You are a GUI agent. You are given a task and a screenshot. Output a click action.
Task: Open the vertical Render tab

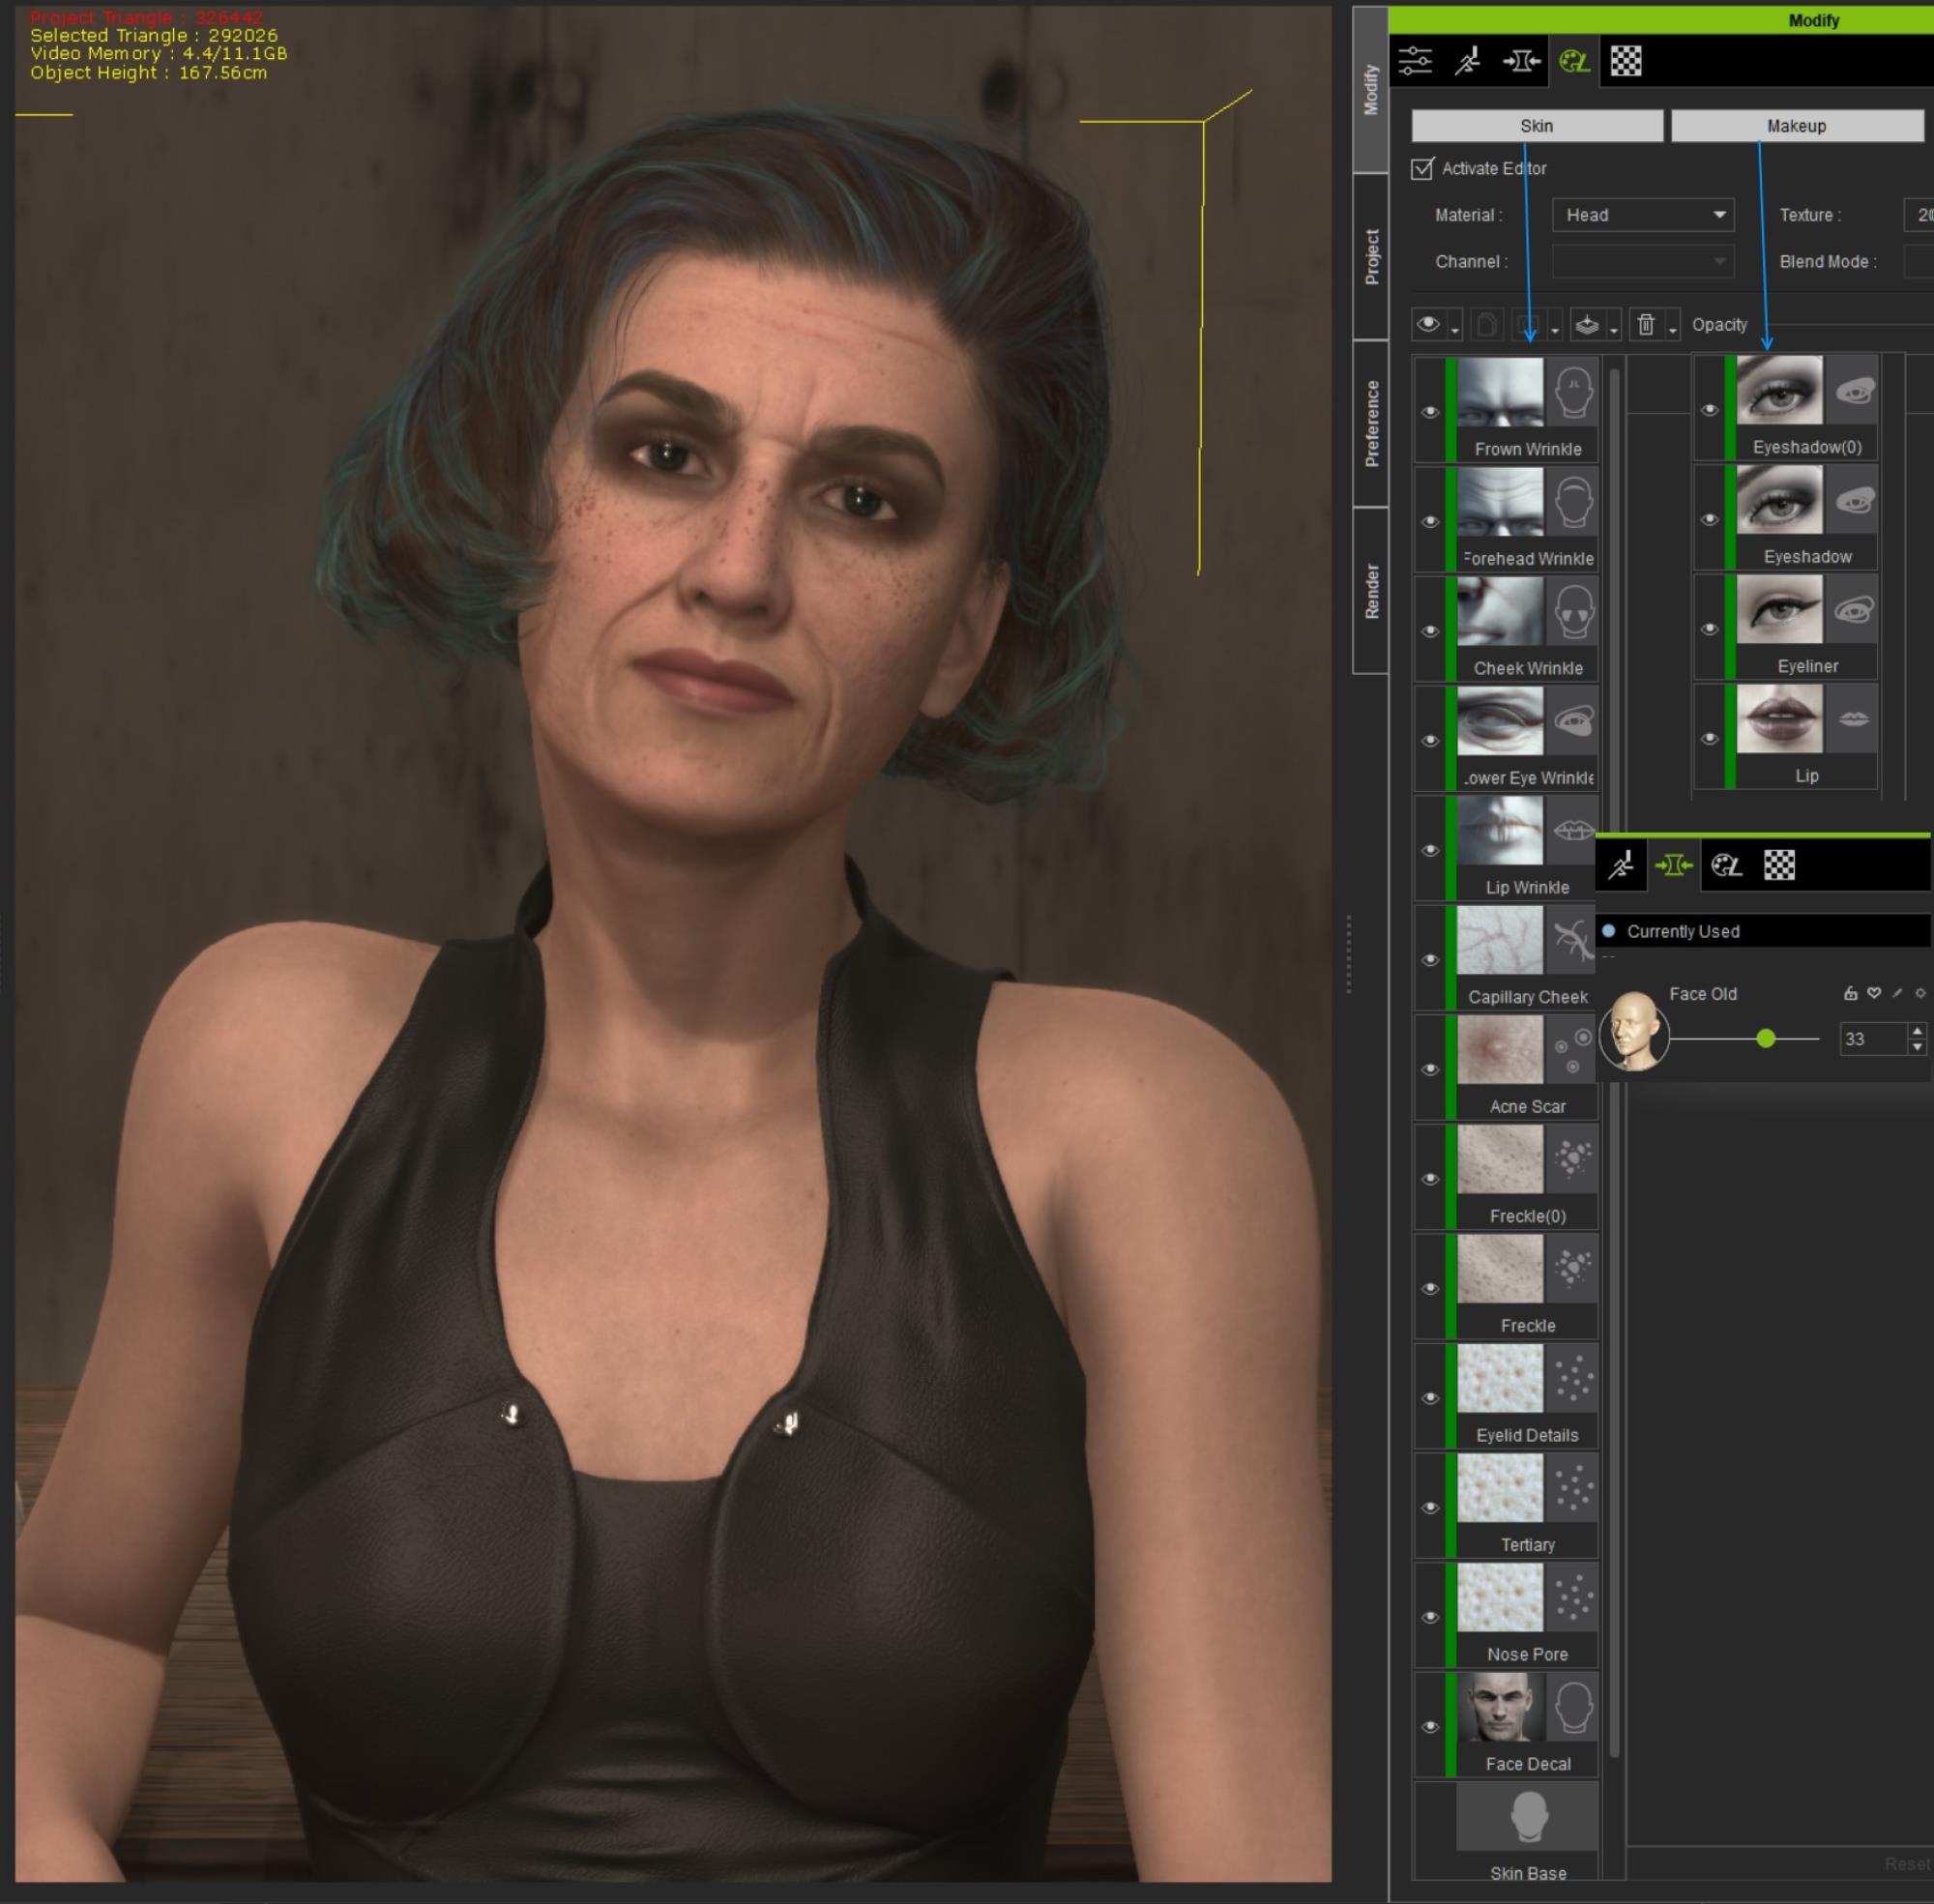click(1371, 591)
